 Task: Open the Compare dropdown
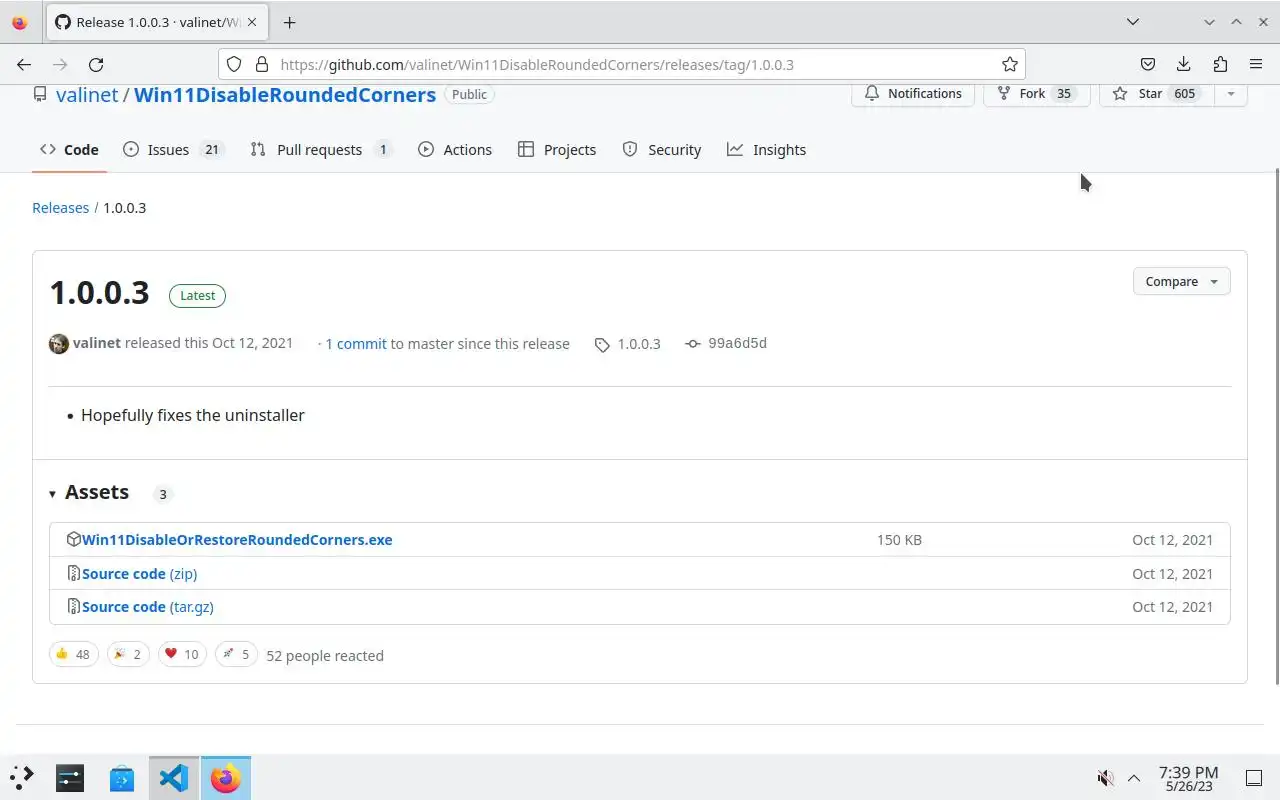pos(1181,281)
